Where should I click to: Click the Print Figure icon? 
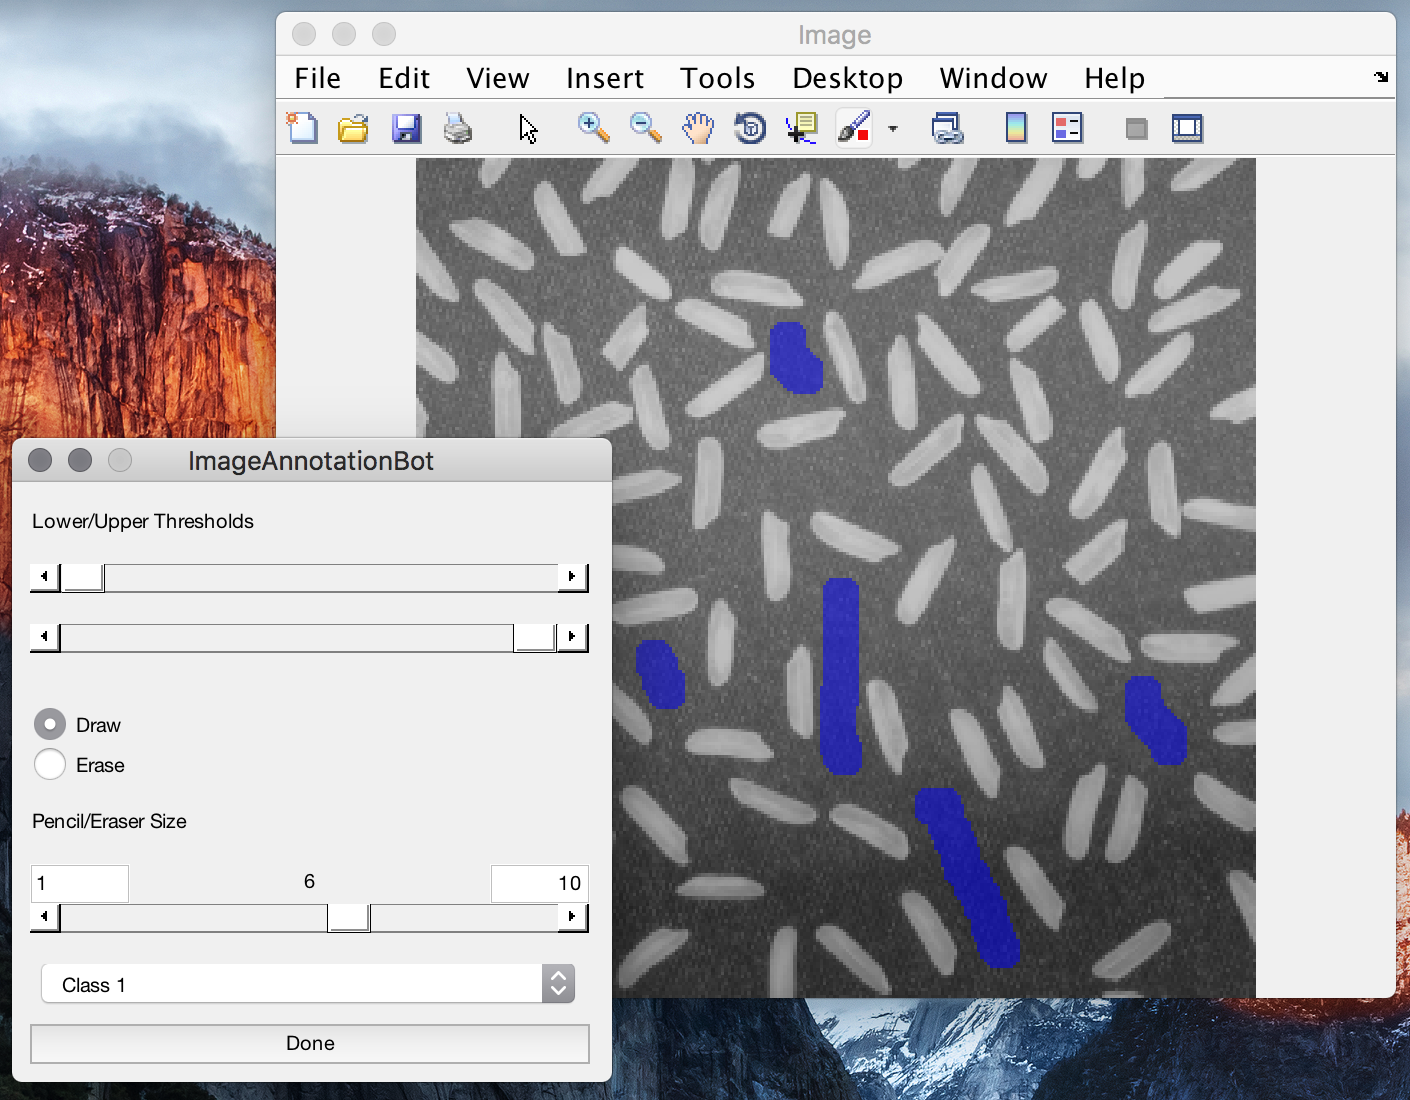458,128
